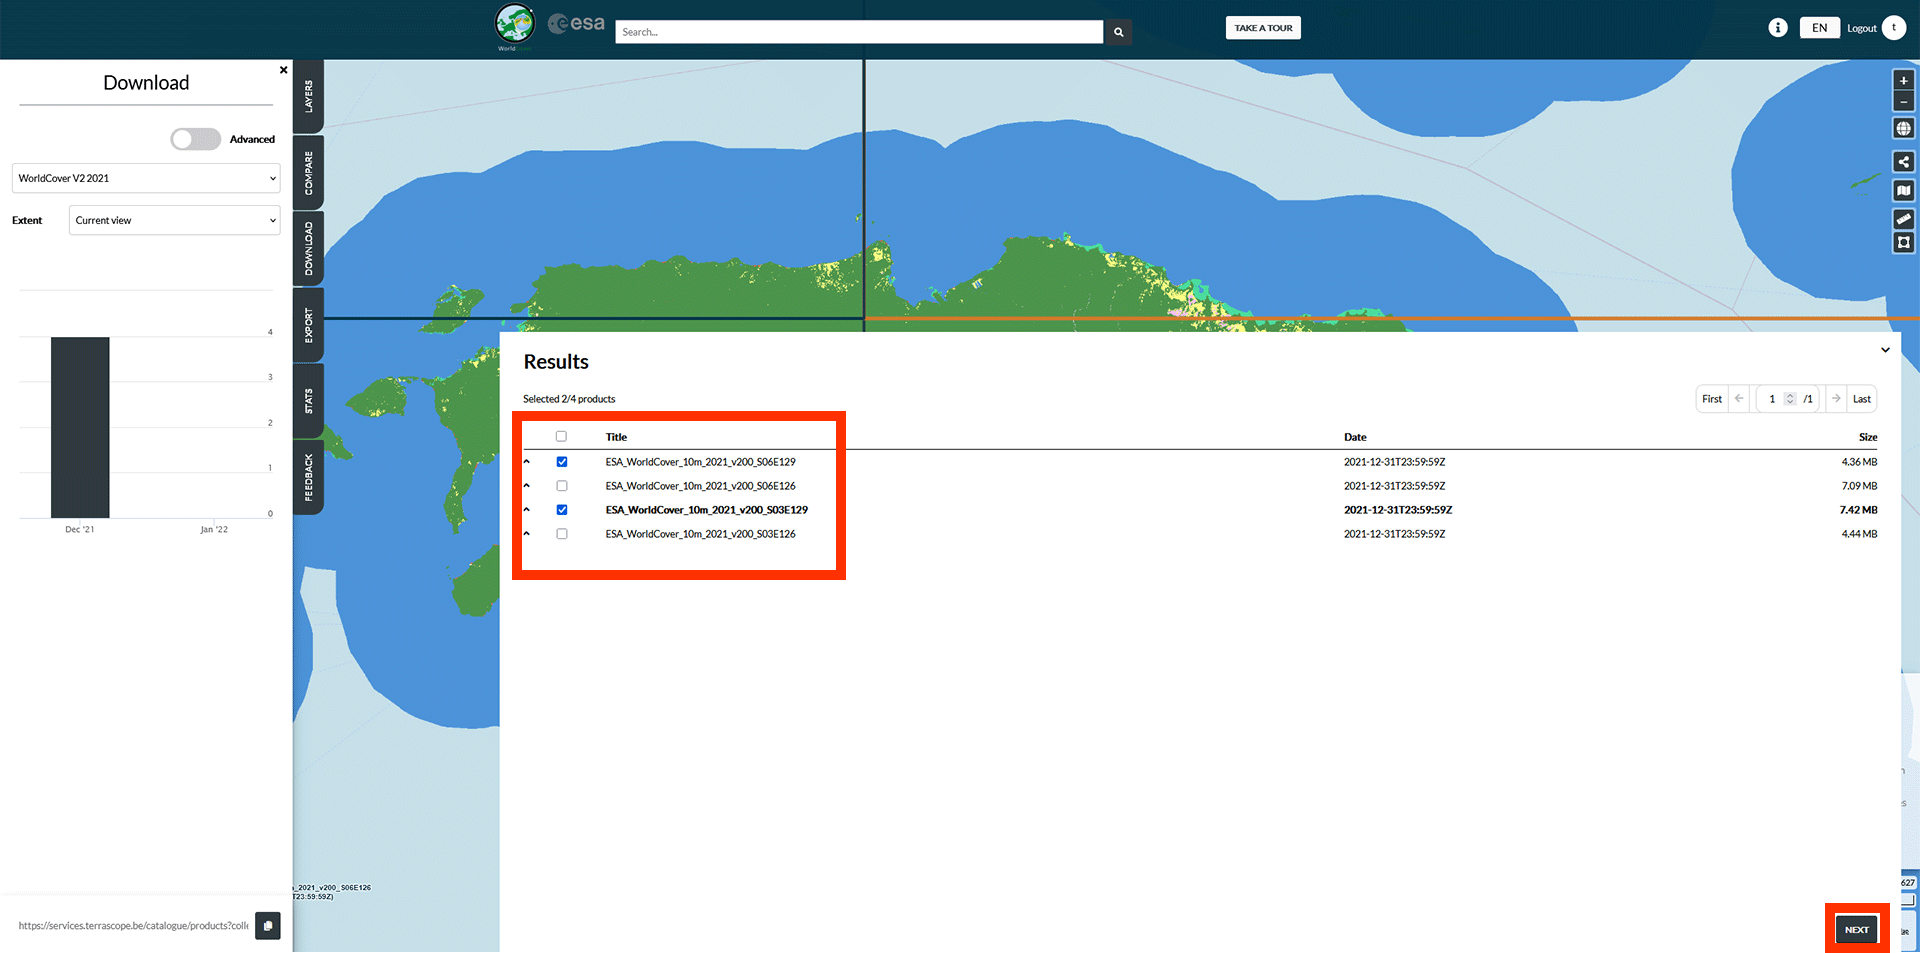
Task: Click the folded map basemap icon
Action: (x=1903, y=191)
